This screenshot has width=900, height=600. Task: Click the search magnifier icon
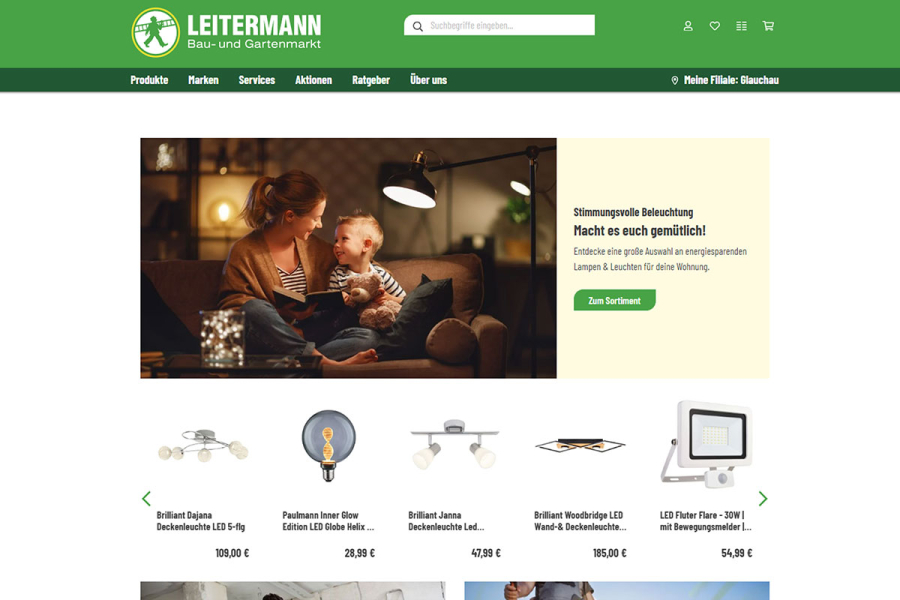click(x=417, y=26)
